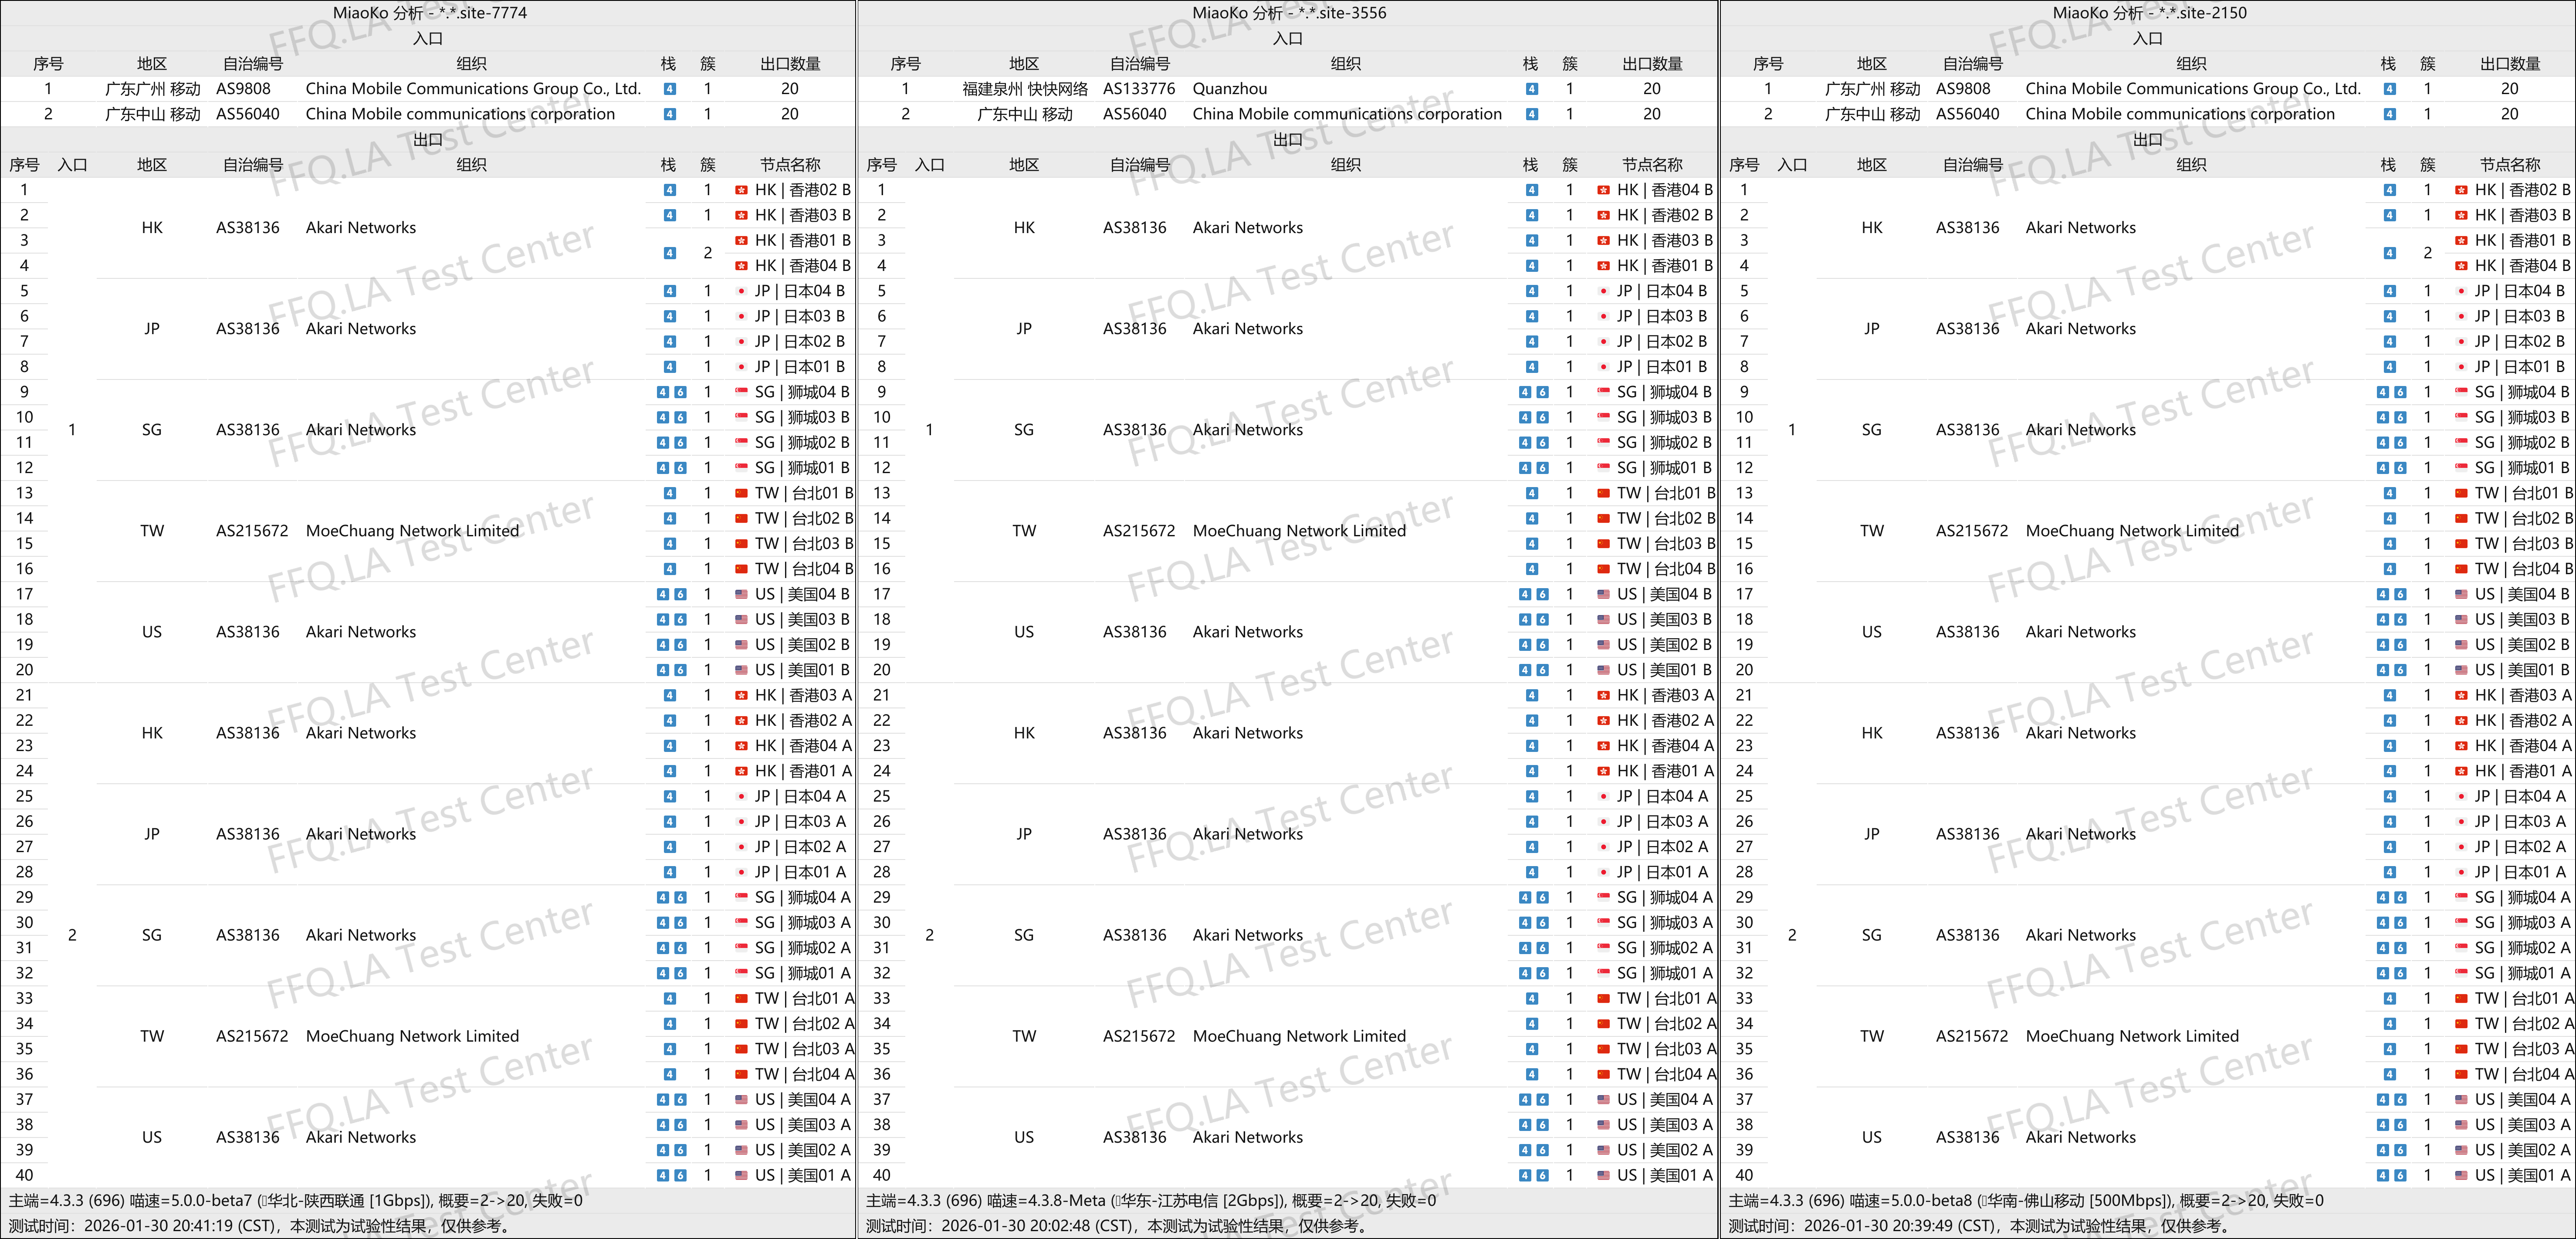Click US flag beside 美国04 B in site-2150
This screenshot has width=2576, height=1239.
click(2461, 594)
